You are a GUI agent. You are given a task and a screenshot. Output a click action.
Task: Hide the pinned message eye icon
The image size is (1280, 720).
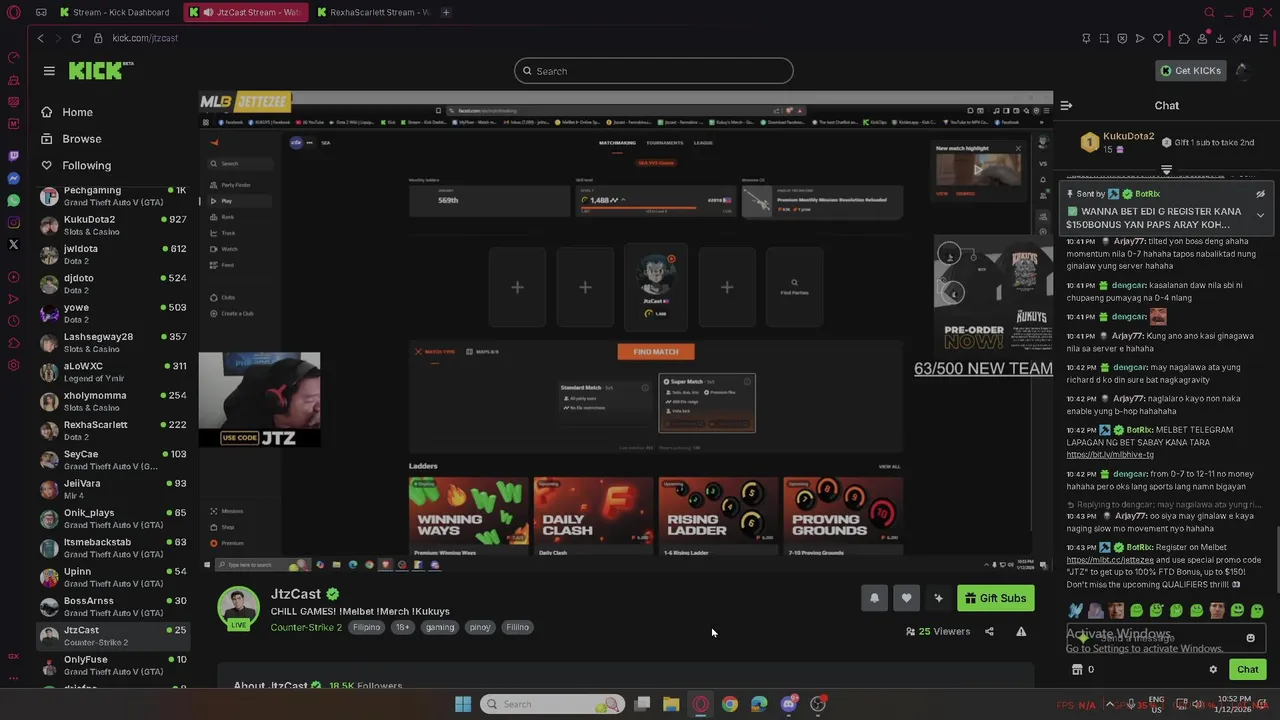pos(1260,194)
